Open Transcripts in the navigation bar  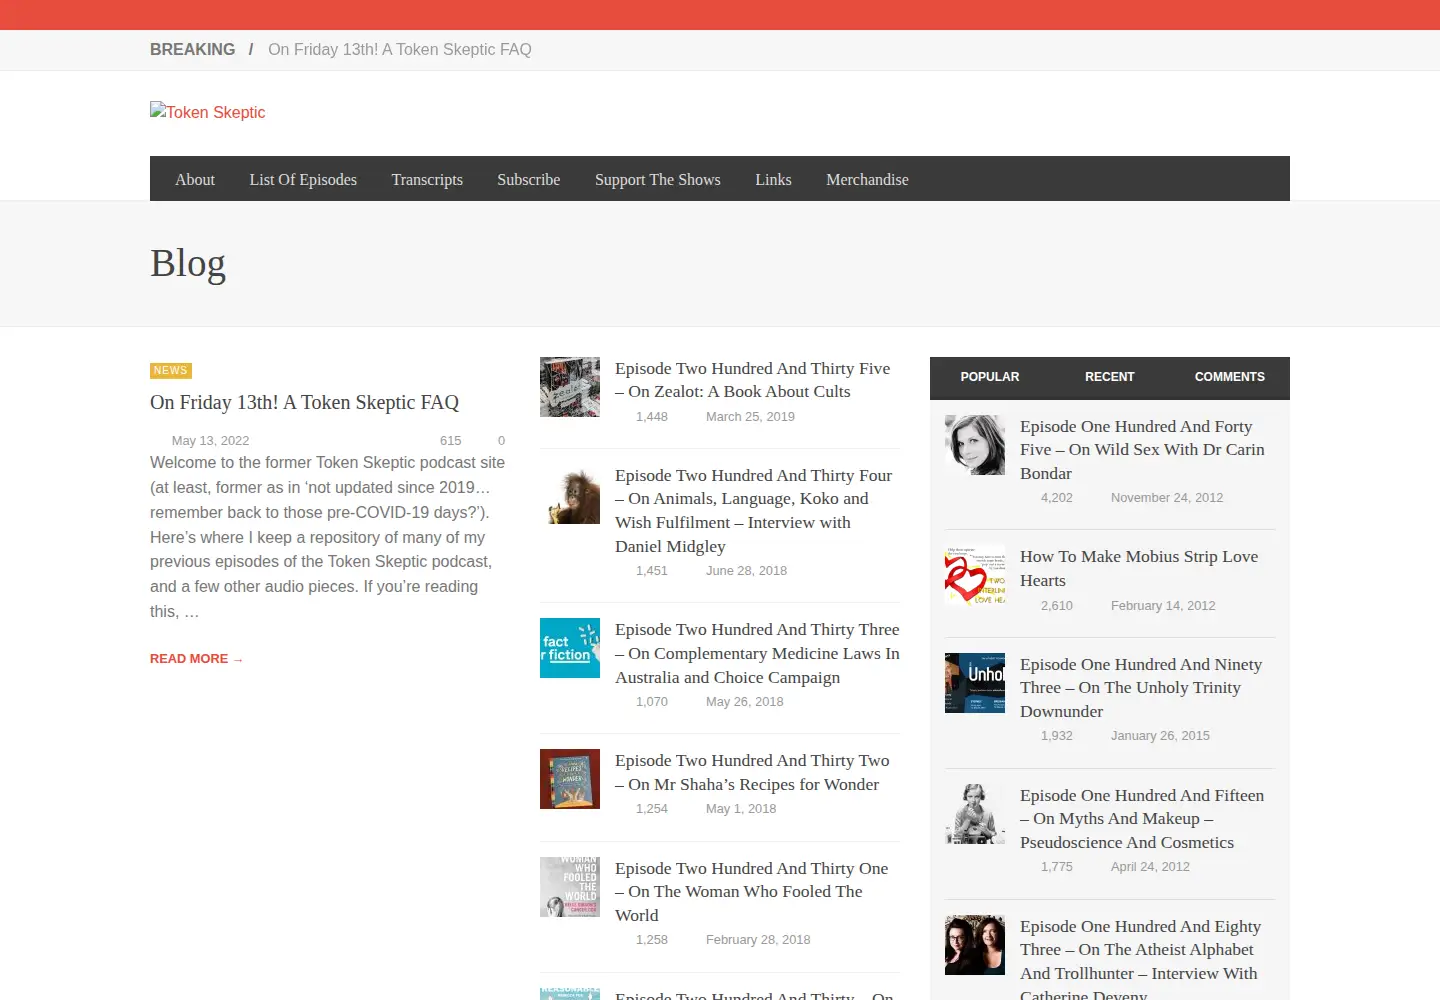click(x=427, y=179)
